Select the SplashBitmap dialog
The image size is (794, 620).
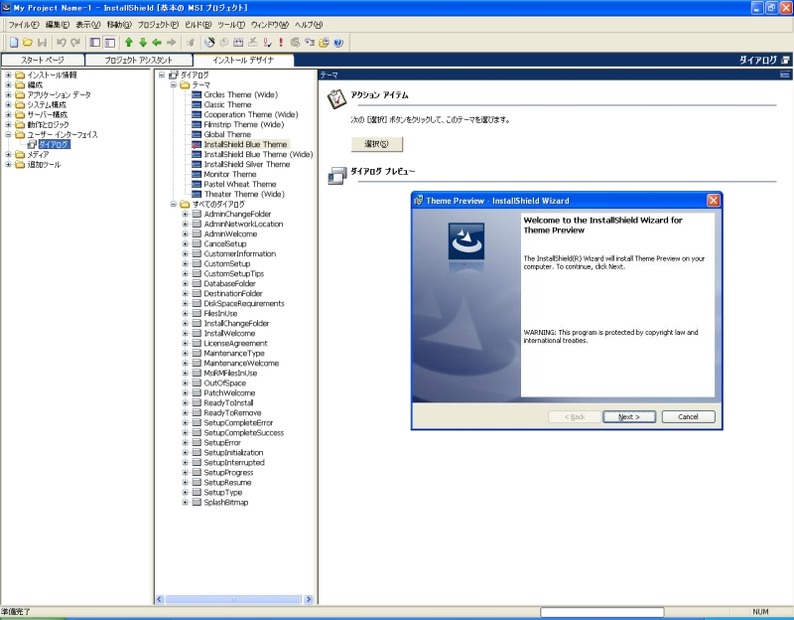coord(226,502)
